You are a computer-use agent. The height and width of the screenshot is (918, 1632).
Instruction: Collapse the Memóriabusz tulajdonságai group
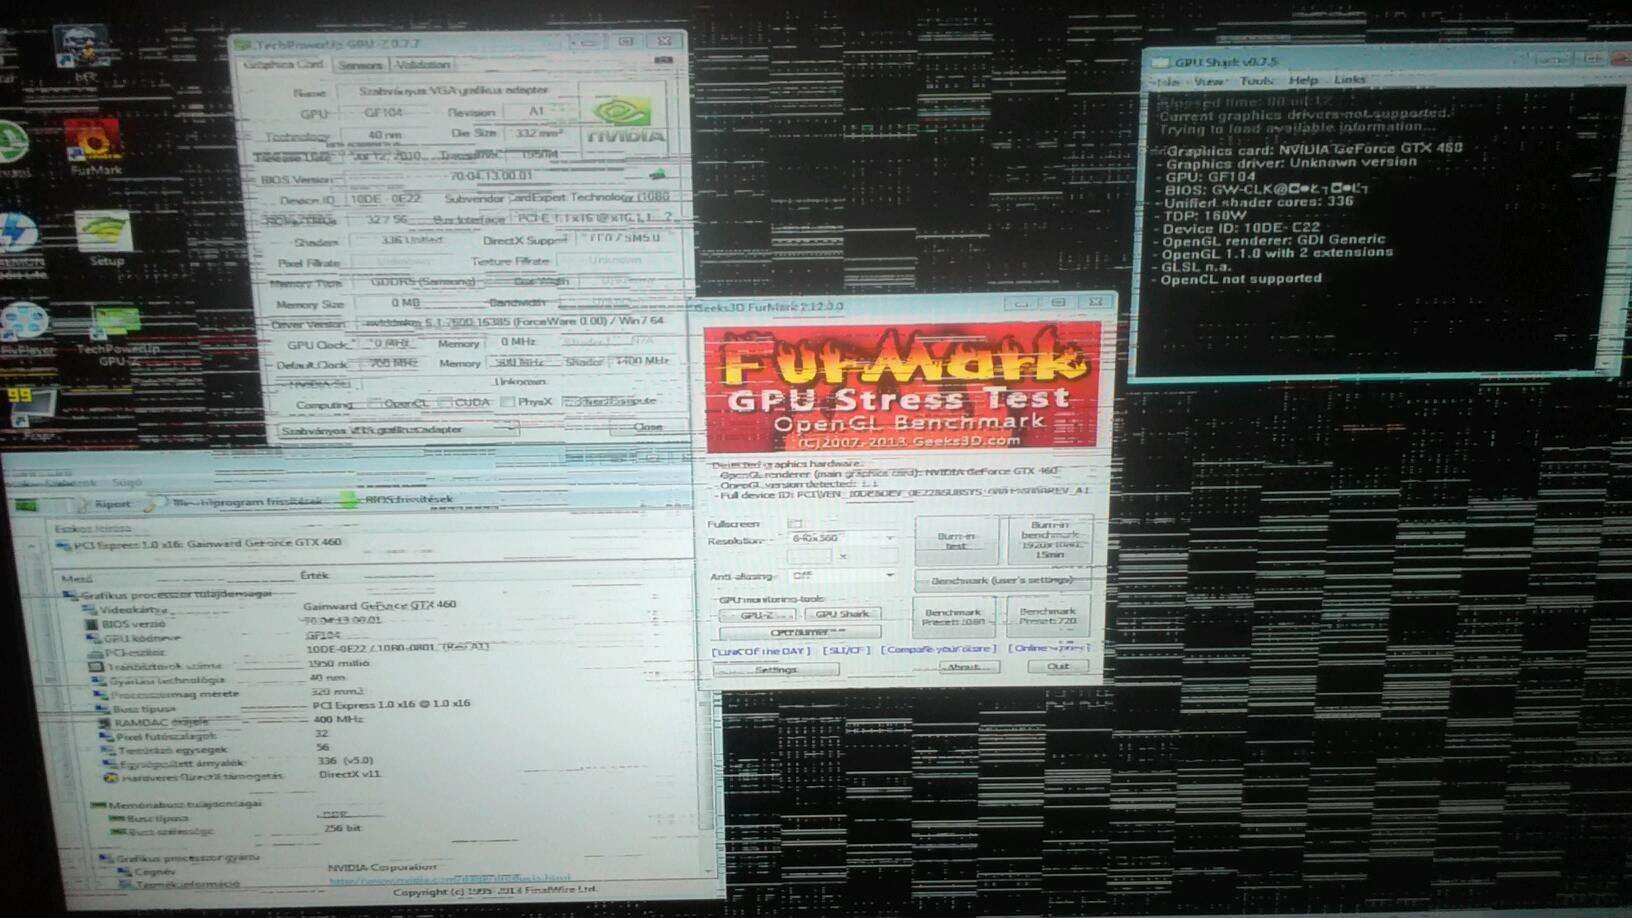97,804
